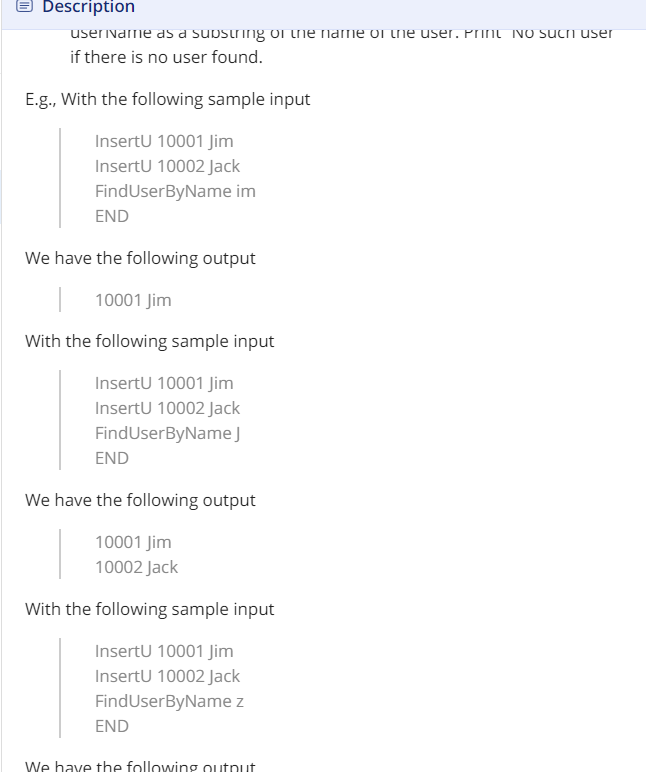This screenshot has width=646, height=772.
Task: Click the Description panel icon
Action: [x=25, y=6]
